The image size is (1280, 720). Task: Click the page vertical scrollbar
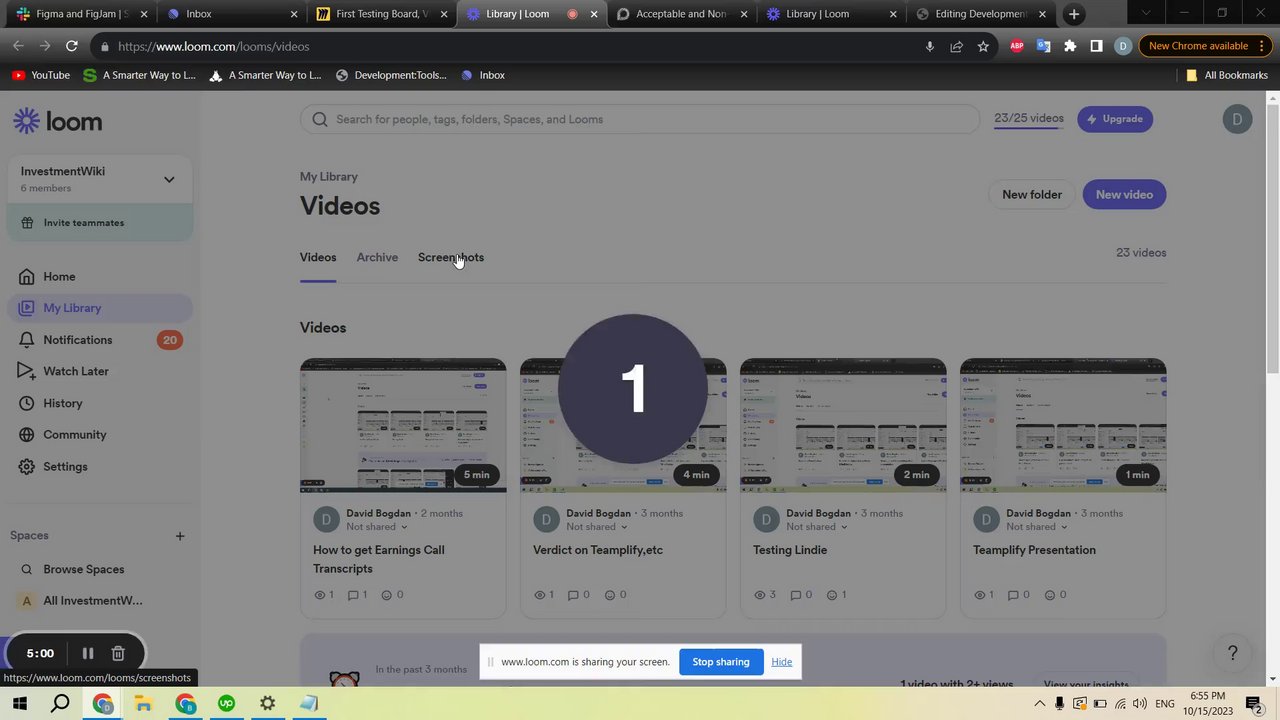tap(1272, 240)
